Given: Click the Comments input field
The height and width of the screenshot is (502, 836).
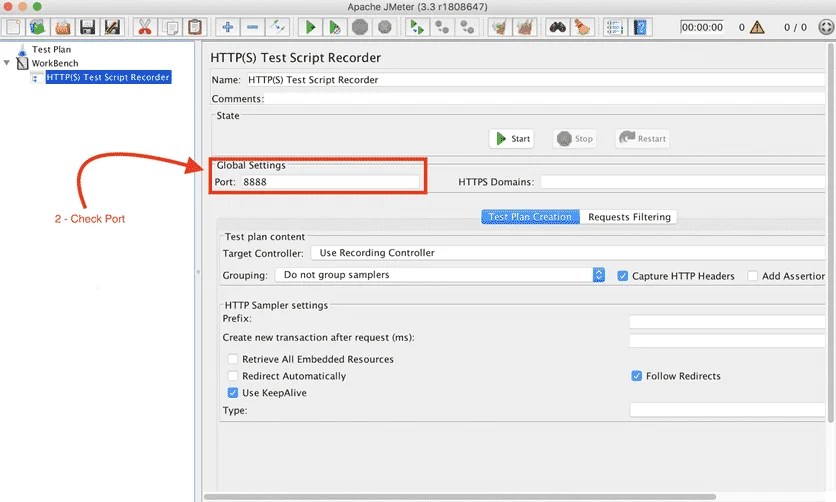Looking at the screenshot, I should (545, 99).
